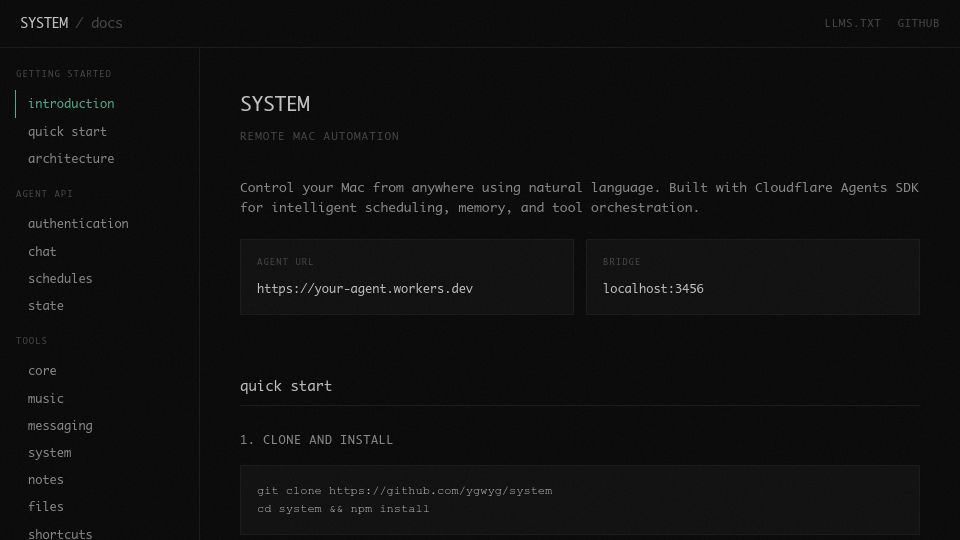Click the SYSTEM page title
960x540 pixels.
tap(275, 103)
